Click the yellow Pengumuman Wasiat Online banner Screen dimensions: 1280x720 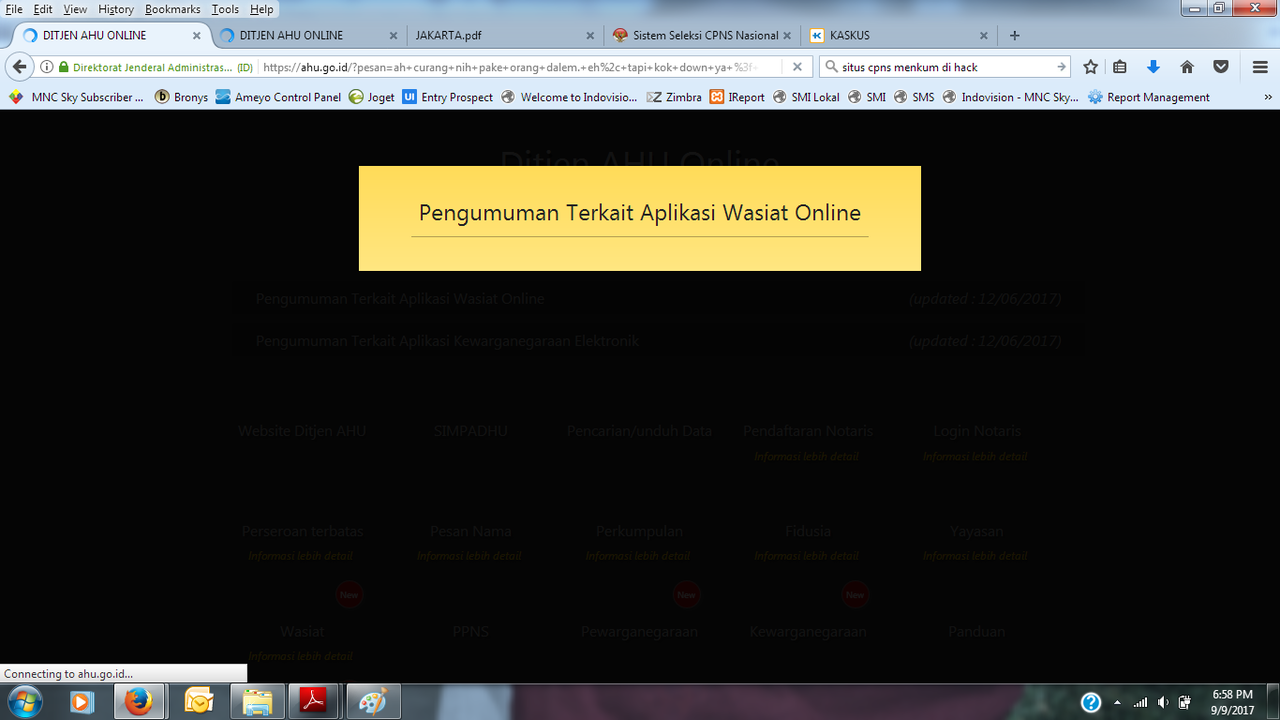pyautogui.click(x=640, y=218)
